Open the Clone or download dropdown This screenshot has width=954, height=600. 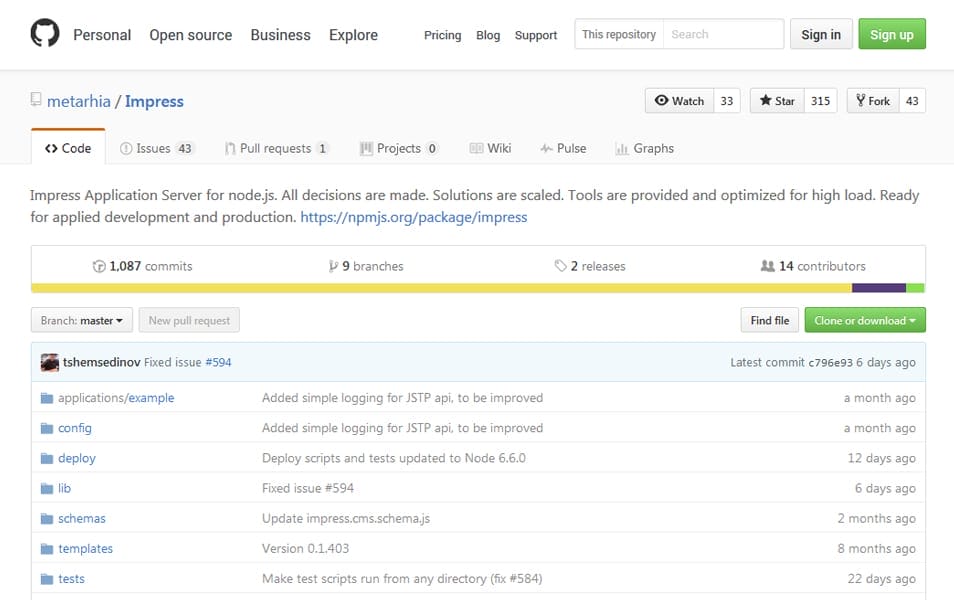coord(865,321)
